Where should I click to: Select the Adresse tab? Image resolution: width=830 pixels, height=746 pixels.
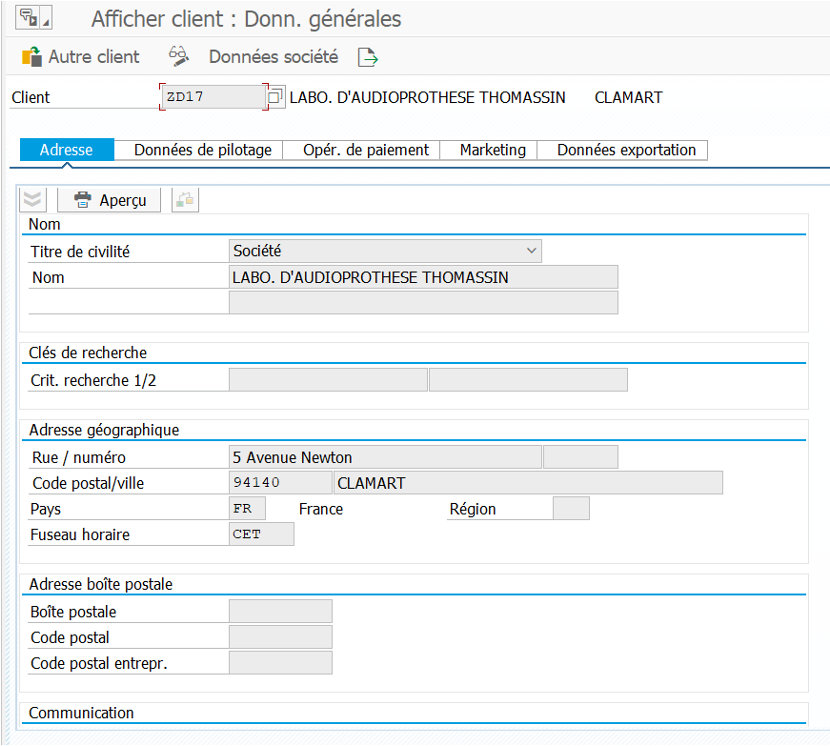pos(66,150)
